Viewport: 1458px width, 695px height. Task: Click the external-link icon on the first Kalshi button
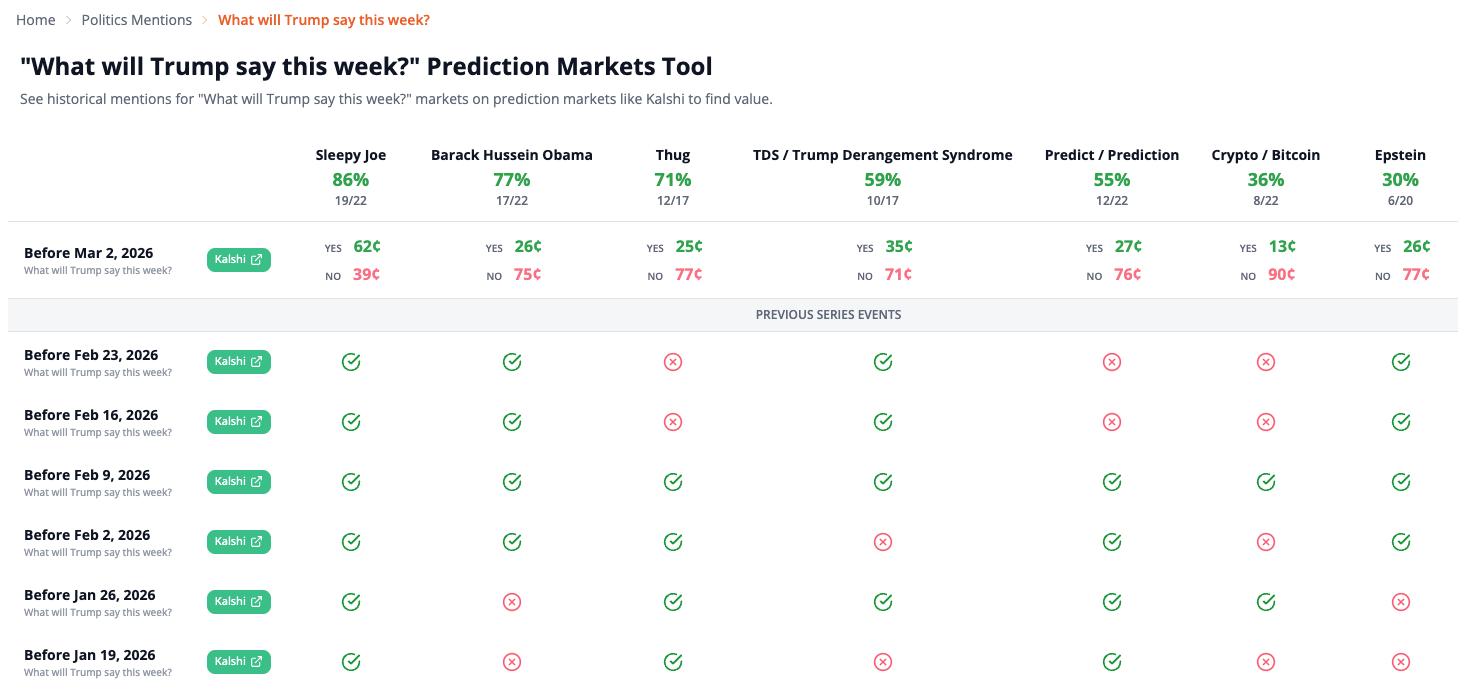click(255, 259)
